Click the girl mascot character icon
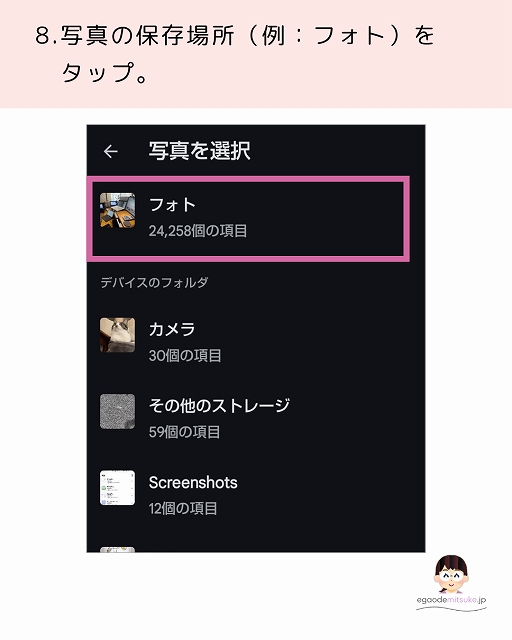Viewport: 512px width, 640px height. pyautogui.click(x=451, y=574)
